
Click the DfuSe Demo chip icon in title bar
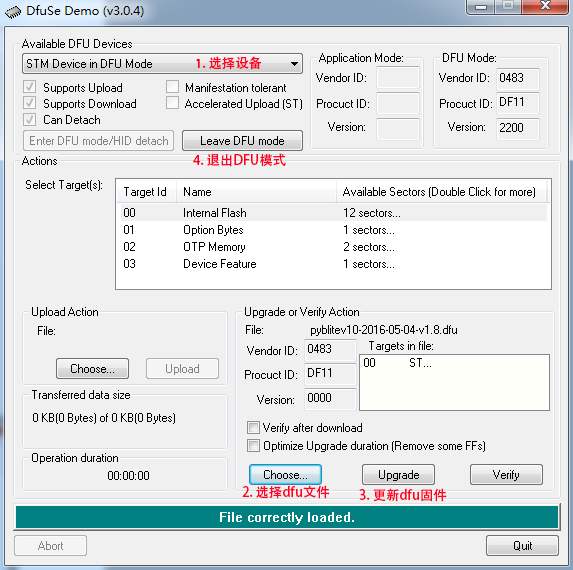click(x=13, y=12)
